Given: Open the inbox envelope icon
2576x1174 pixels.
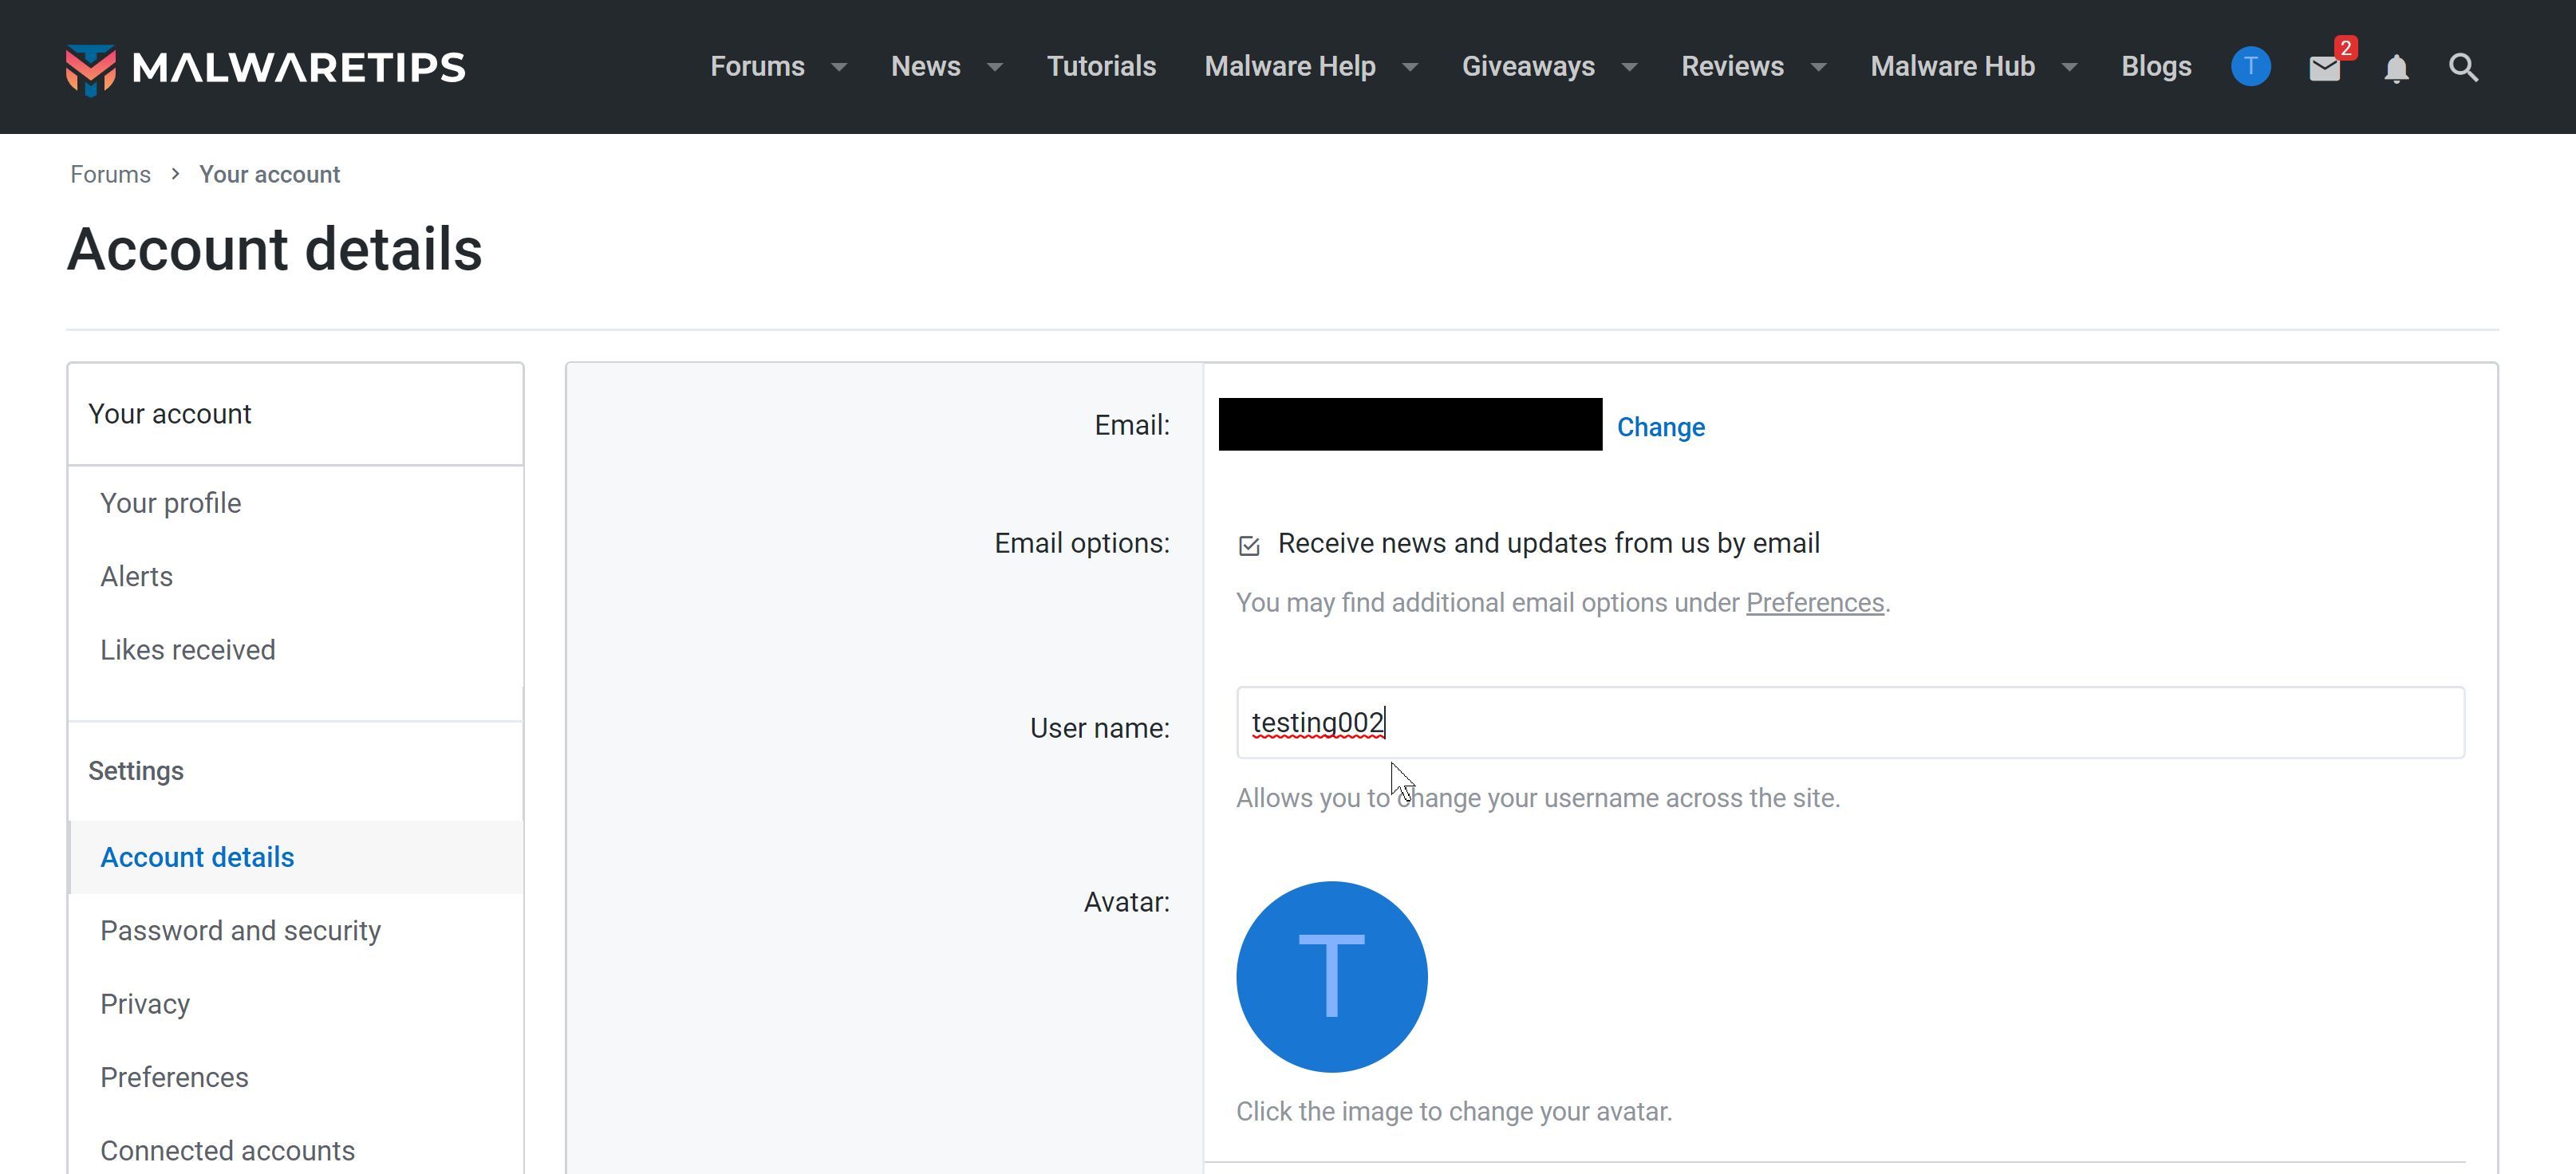Looking at the screenshot, I should click(2324, 68).
